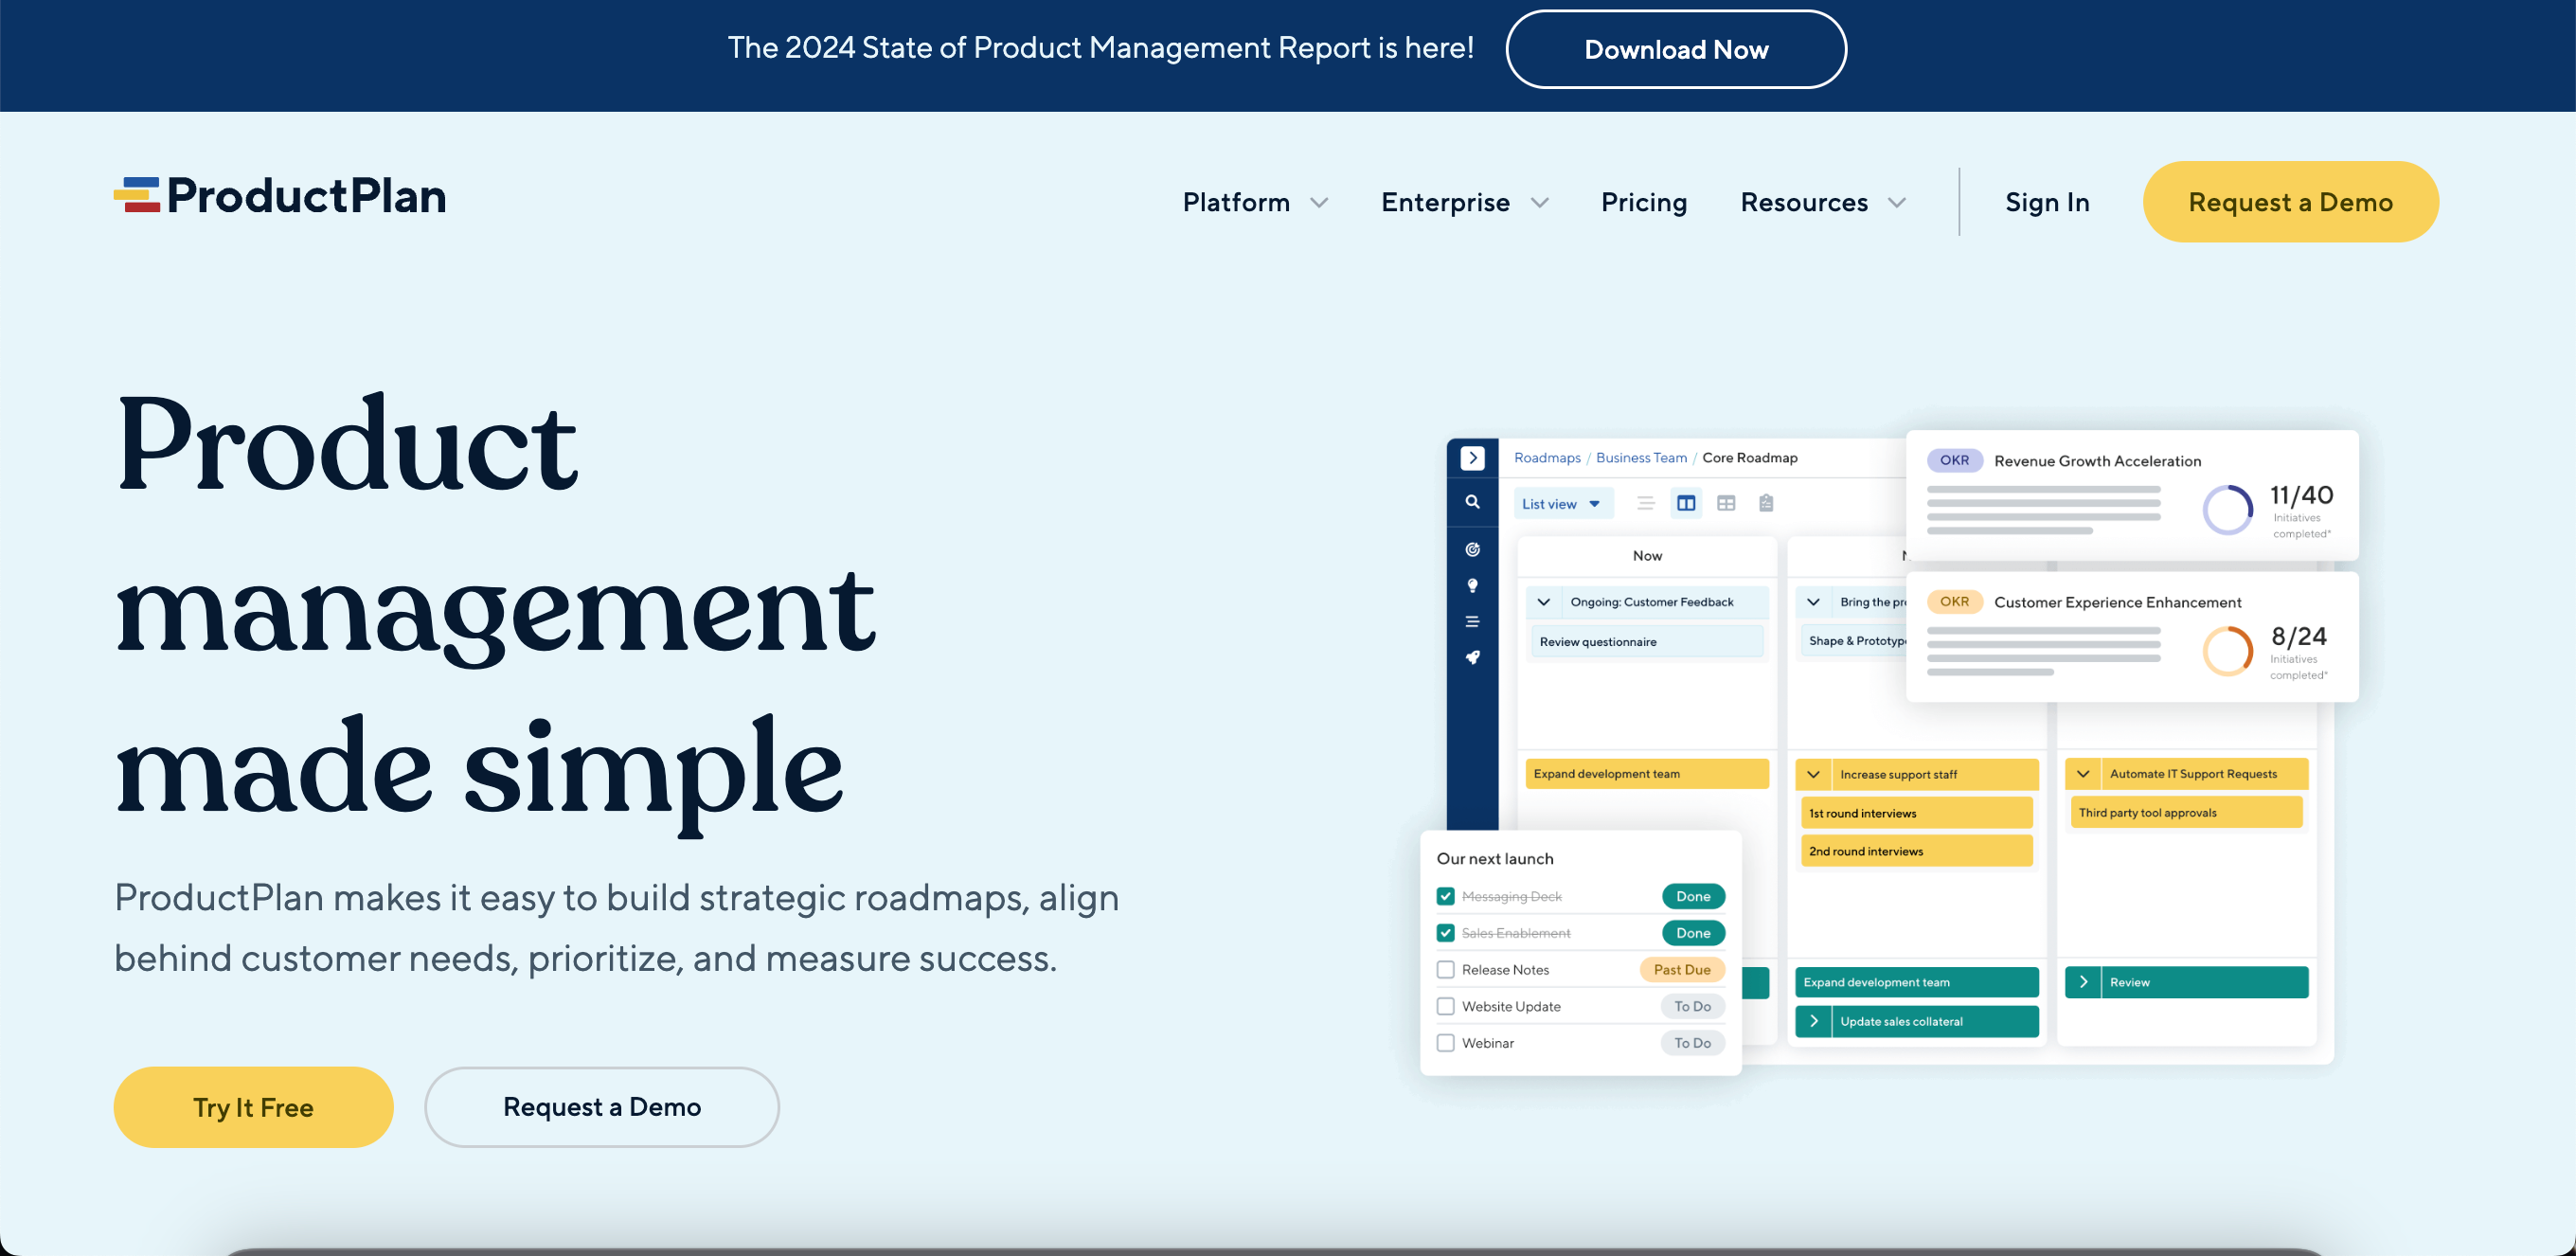Viewport: 2576px width, 1256px height.
Task: Click the Our next launch heading
Action: [1495, 858]
